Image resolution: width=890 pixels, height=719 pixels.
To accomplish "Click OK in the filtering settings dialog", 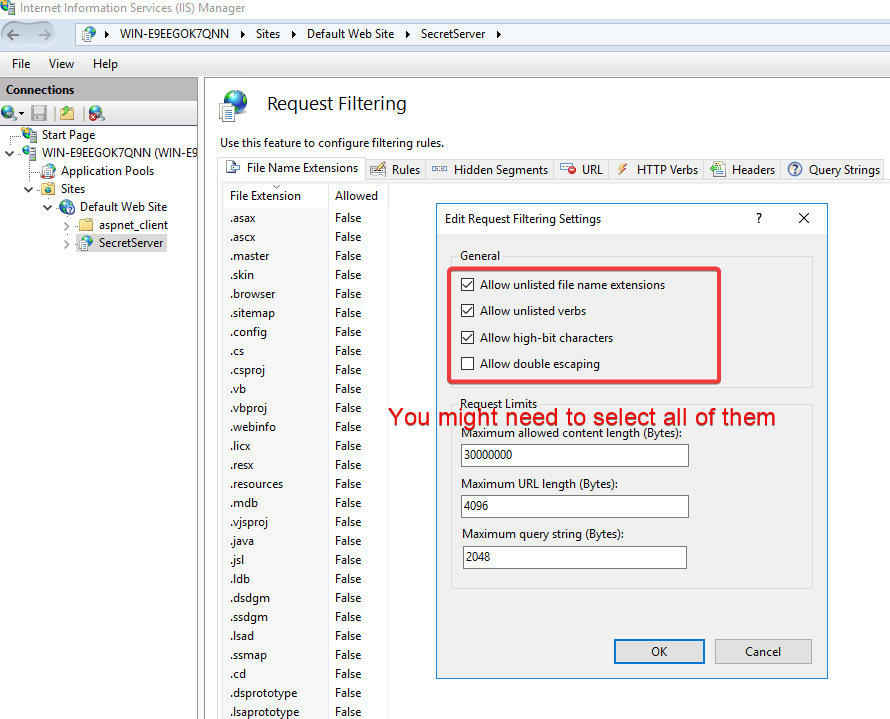I will (659, 651).
